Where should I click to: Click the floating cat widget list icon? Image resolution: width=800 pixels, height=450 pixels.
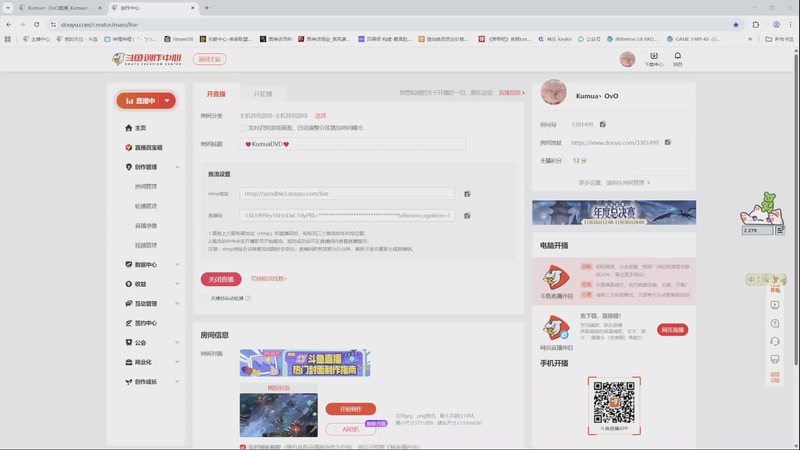point(780,231)
